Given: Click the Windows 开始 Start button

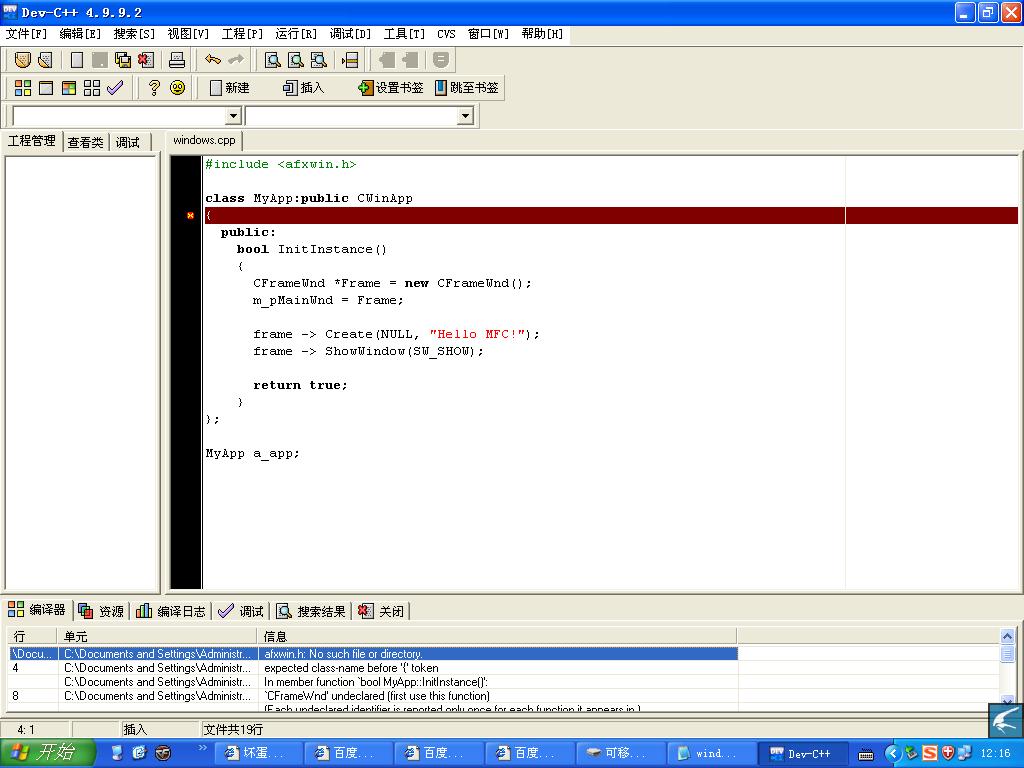Looking at the screenshot, I should tap(47, 753).
